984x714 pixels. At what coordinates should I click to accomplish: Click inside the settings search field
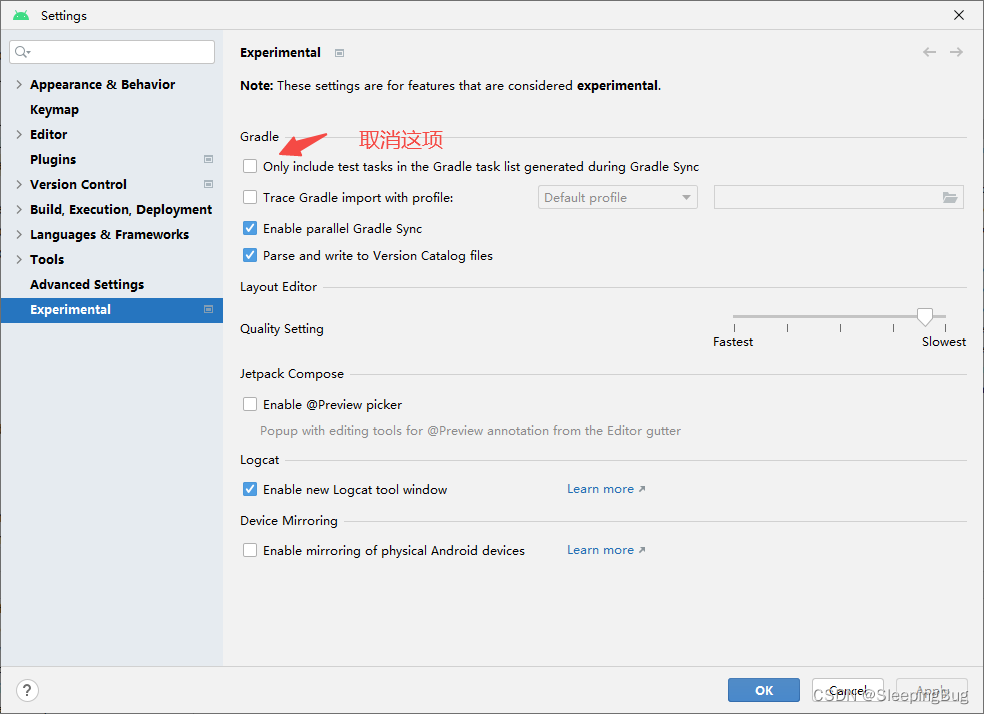tap(111, 51)
